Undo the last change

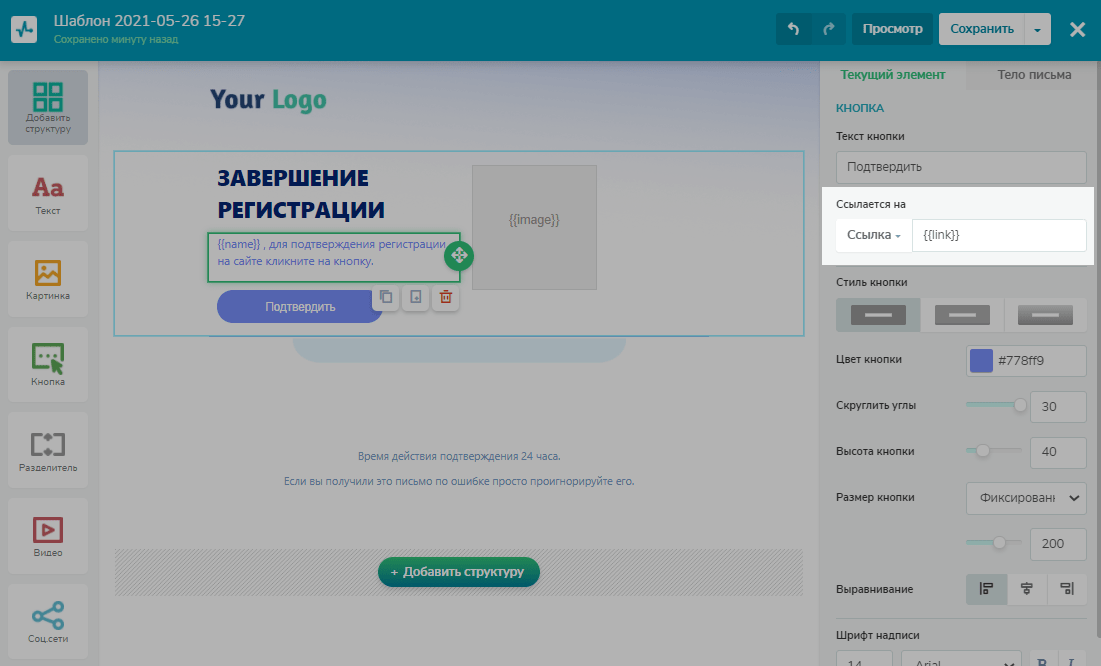point(793,29)
